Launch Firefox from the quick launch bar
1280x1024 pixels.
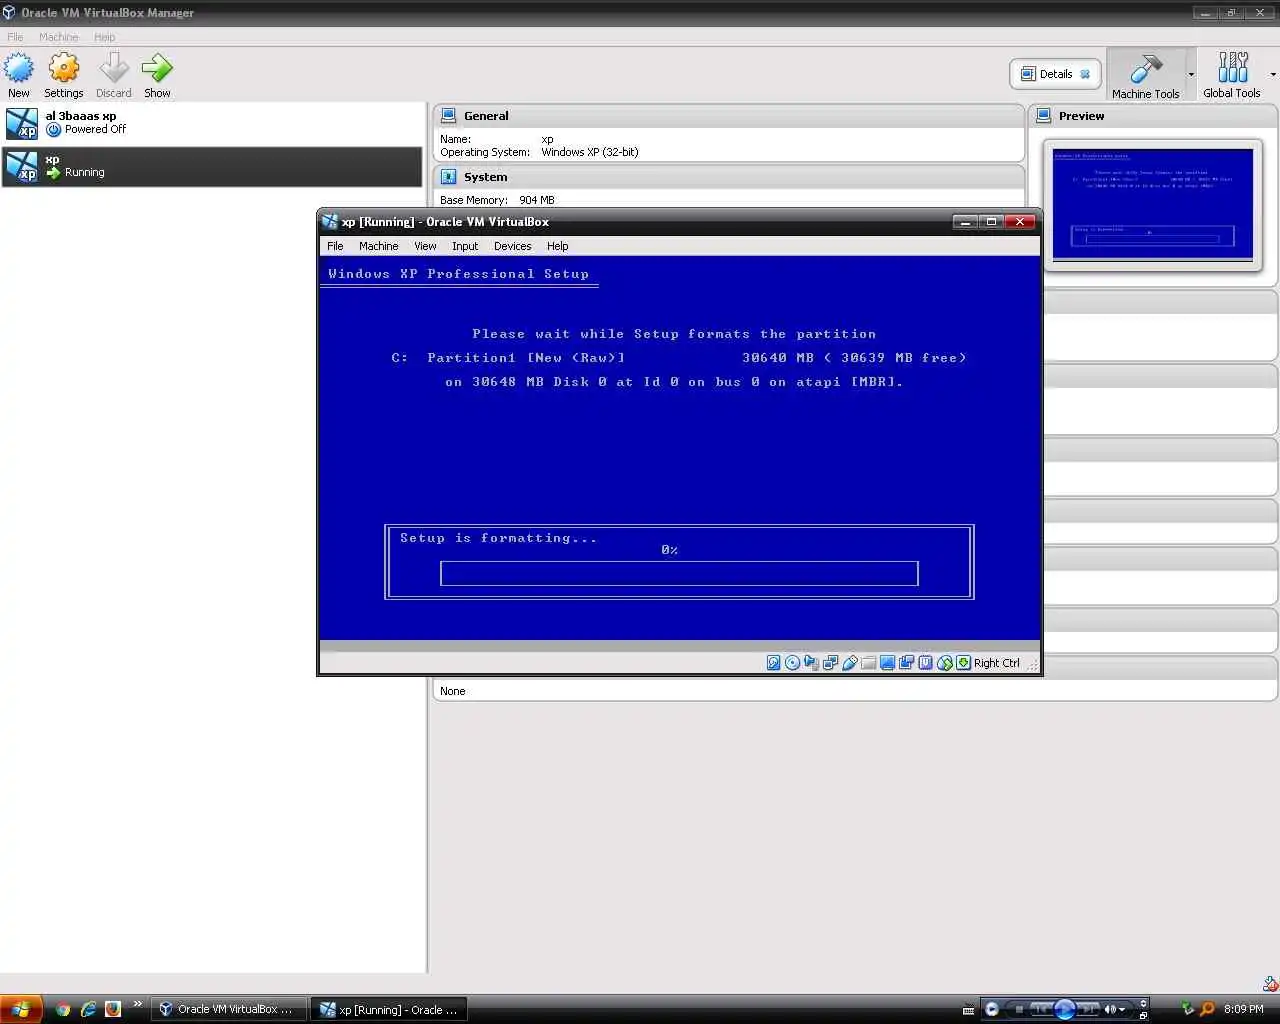[x=113, y=1009]
